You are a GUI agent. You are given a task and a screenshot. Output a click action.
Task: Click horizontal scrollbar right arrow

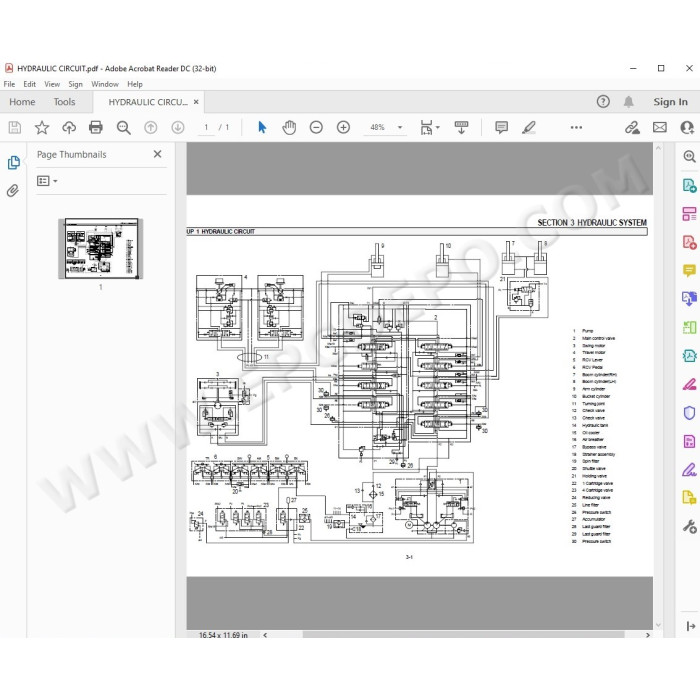648,635
